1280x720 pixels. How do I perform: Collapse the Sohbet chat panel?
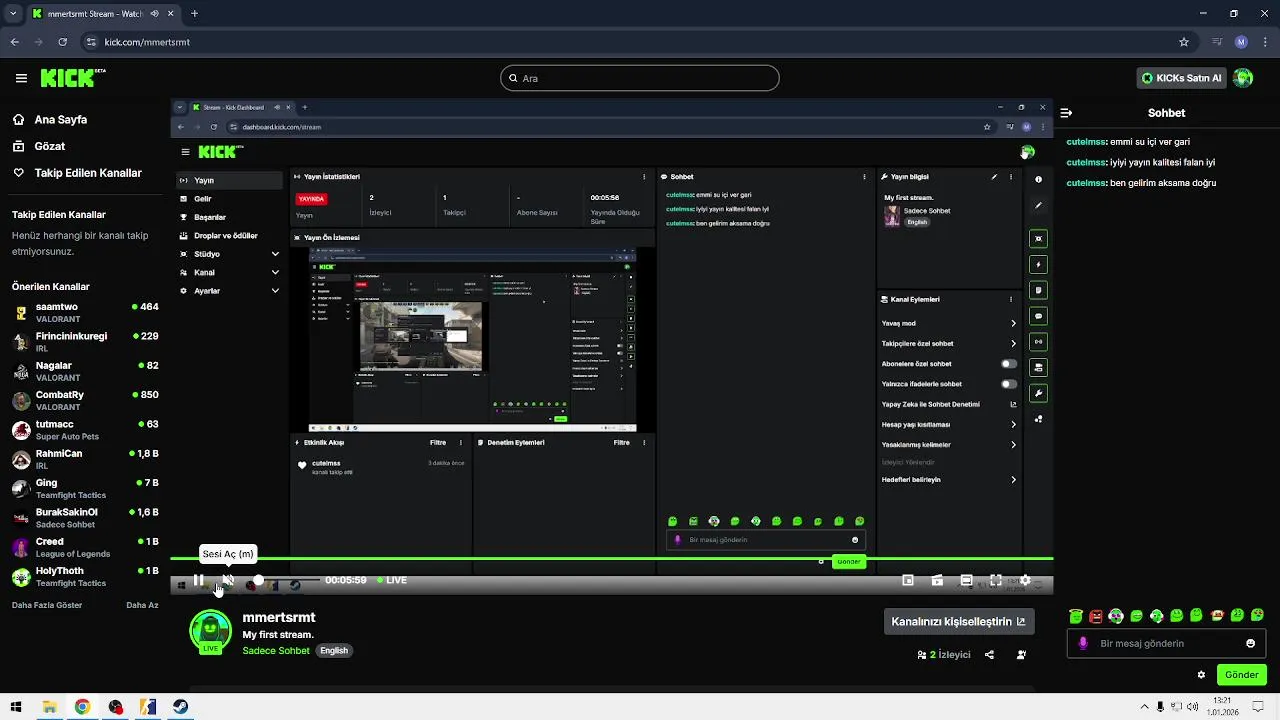pyautogui.click(x=1066, y=113)
